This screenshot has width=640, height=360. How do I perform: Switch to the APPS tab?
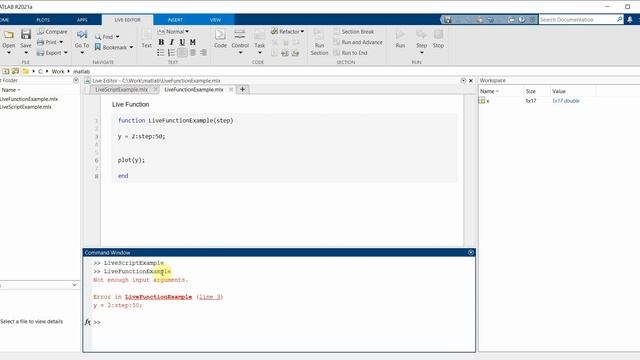click(82, 20)
